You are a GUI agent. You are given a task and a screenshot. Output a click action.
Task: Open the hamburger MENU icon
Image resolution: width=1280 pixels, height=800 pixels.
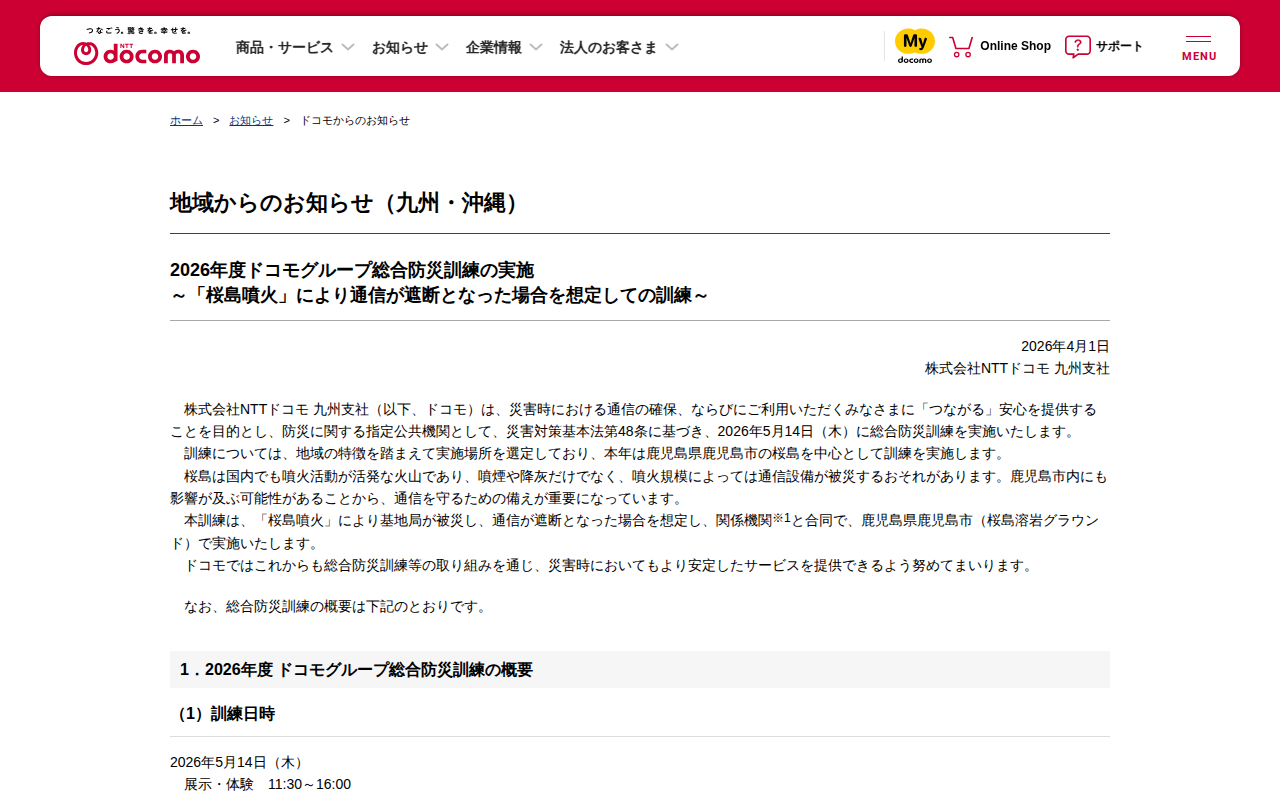[x=1199, y=47]
